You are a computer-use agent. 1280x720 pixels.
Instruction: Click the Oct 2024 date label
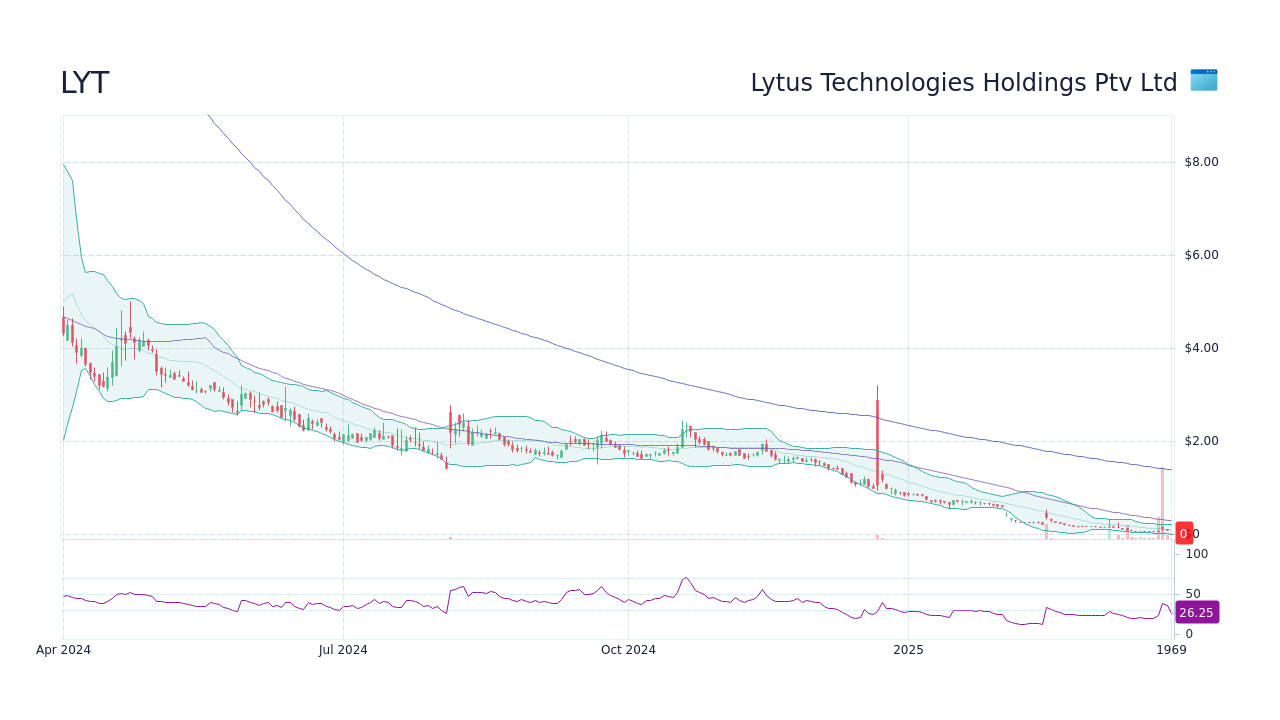tap(628, 650)
